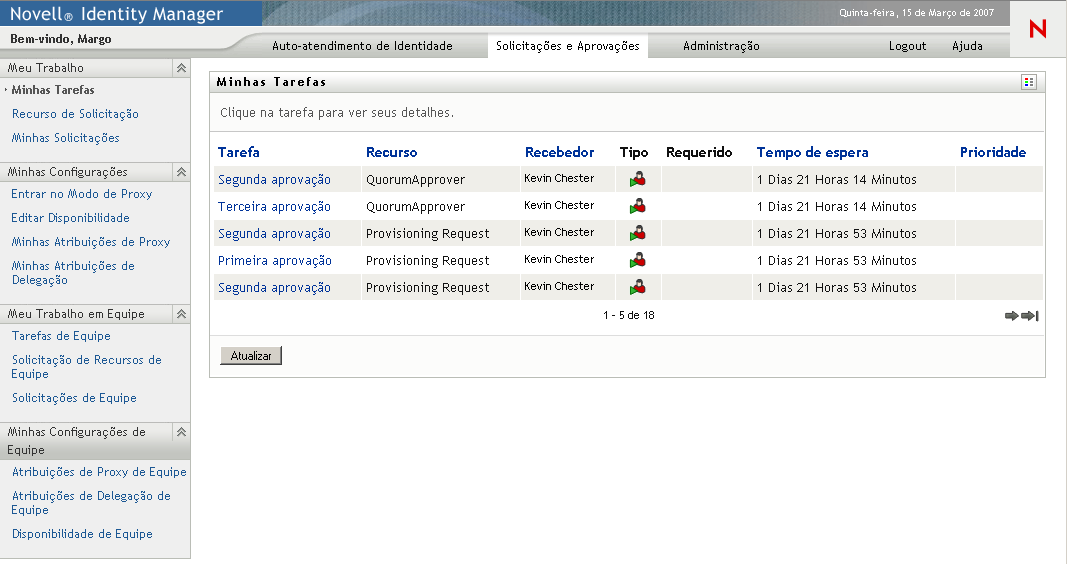Click 'QuorumApprover' in Terceira aprovação row
The image size is (1067, 564).
pos(416,207)
